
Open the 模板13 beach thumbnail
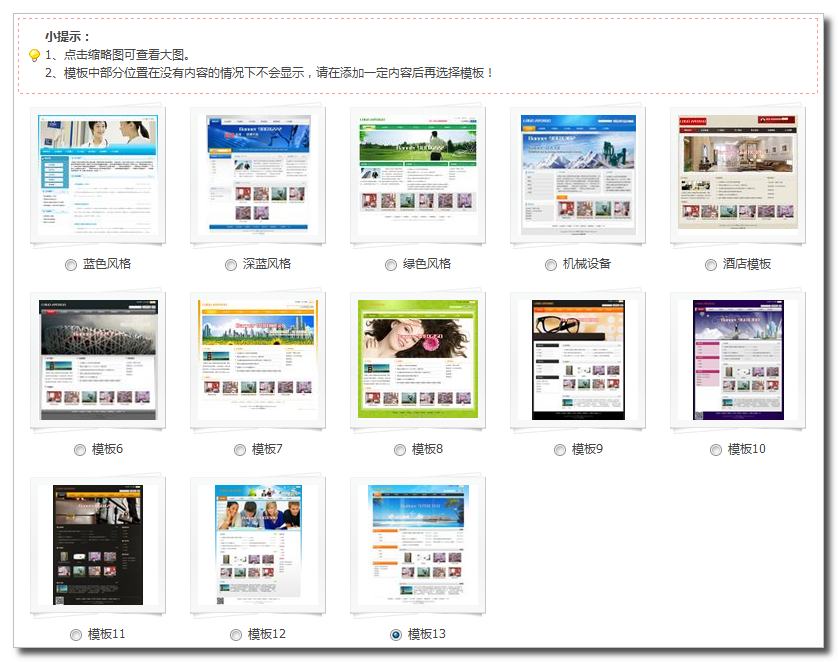[x=418, y=545]
